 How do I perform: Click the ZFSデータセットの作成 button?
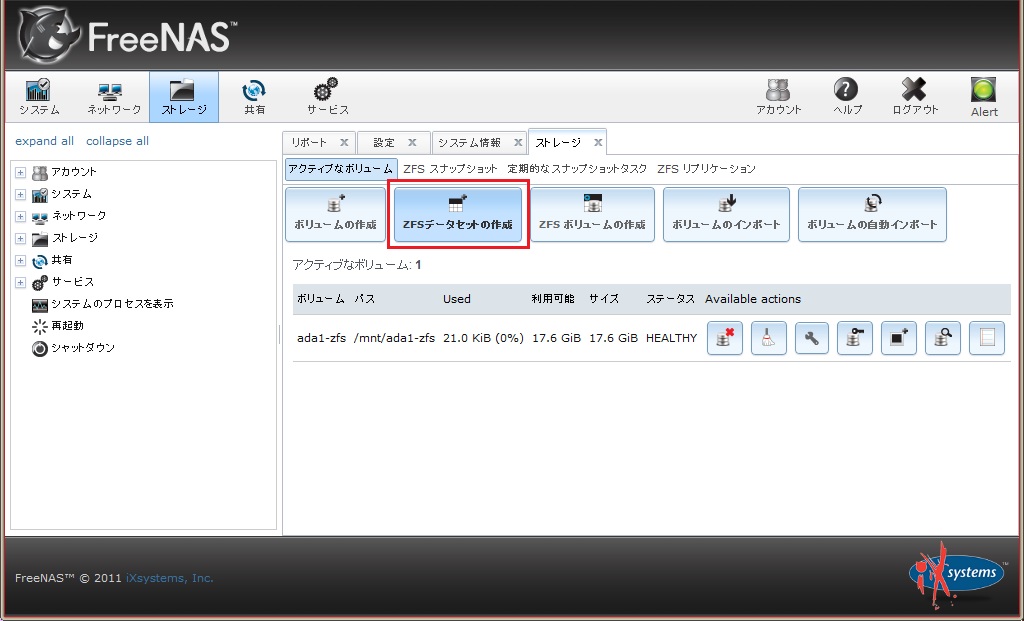point(458,215)
